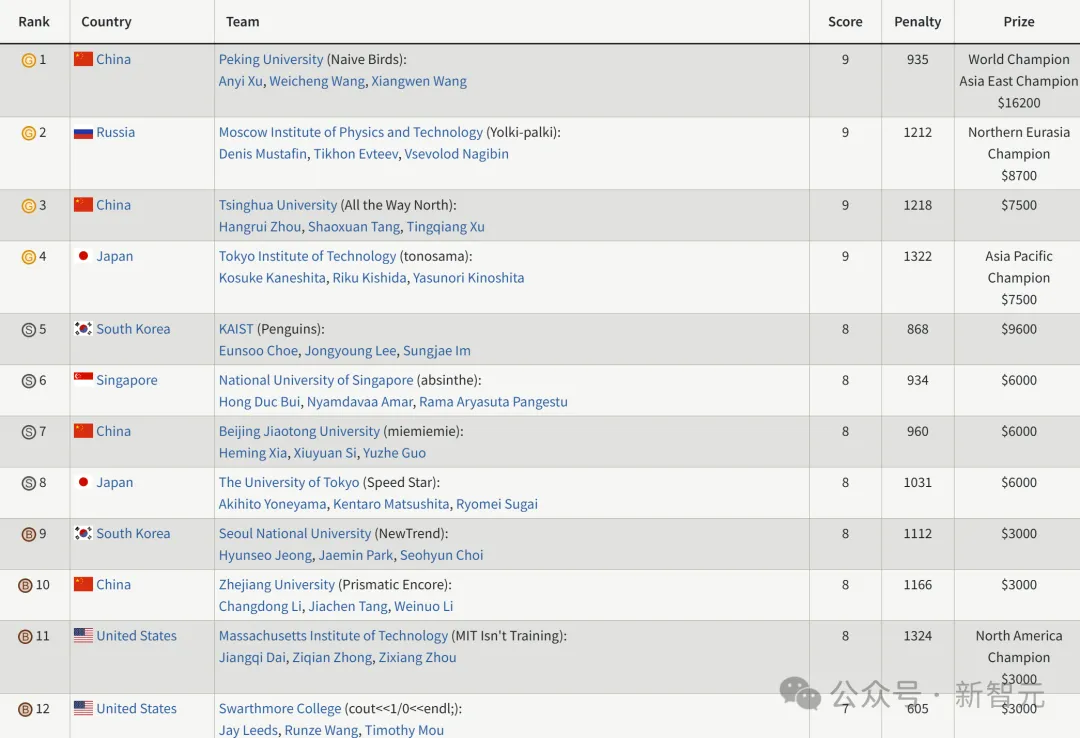Click the $9600 prize amount
The height and width of the screenshot is (738, 1080).
coord(1019,329)
